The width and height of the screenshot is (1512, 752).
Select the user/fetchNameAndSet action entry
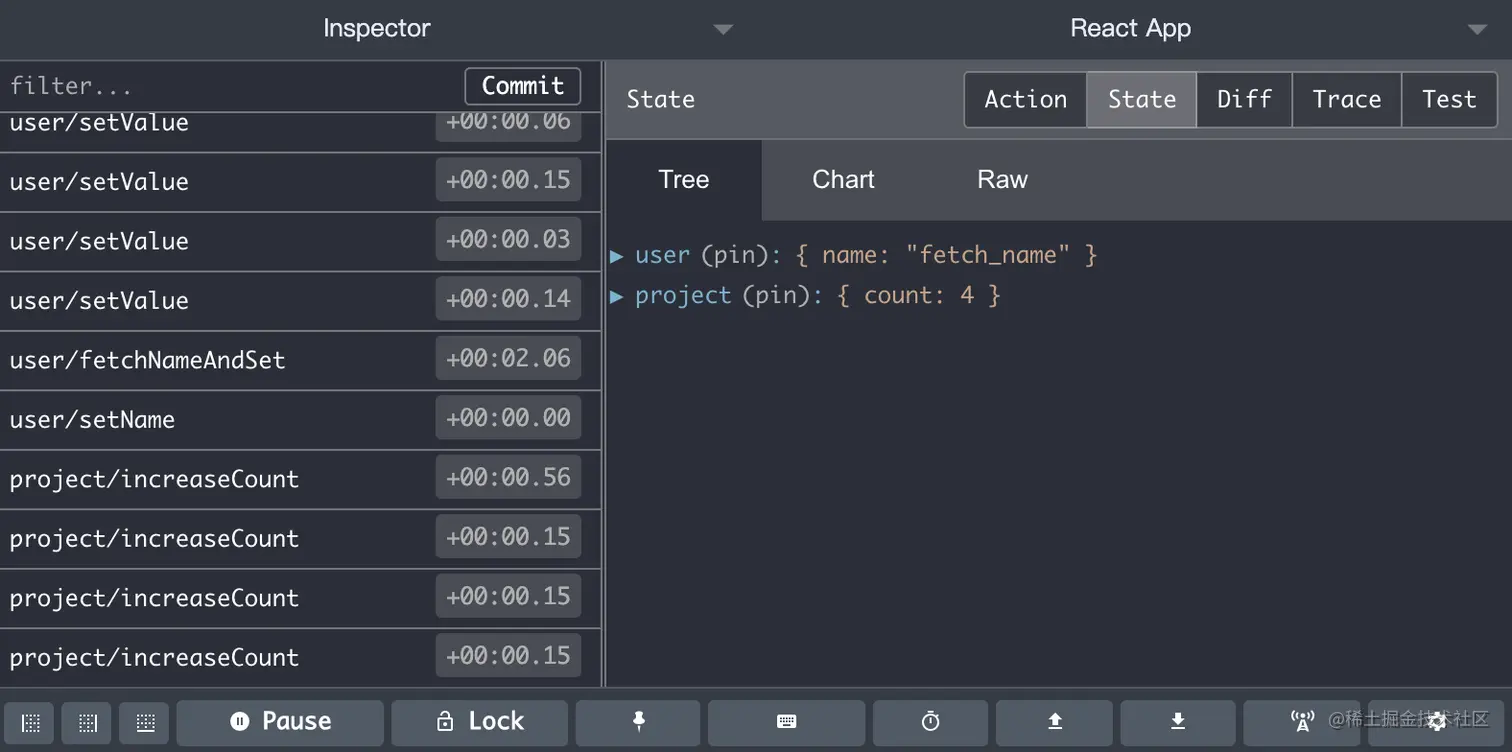pyautogui.click(x=148, y=360)
